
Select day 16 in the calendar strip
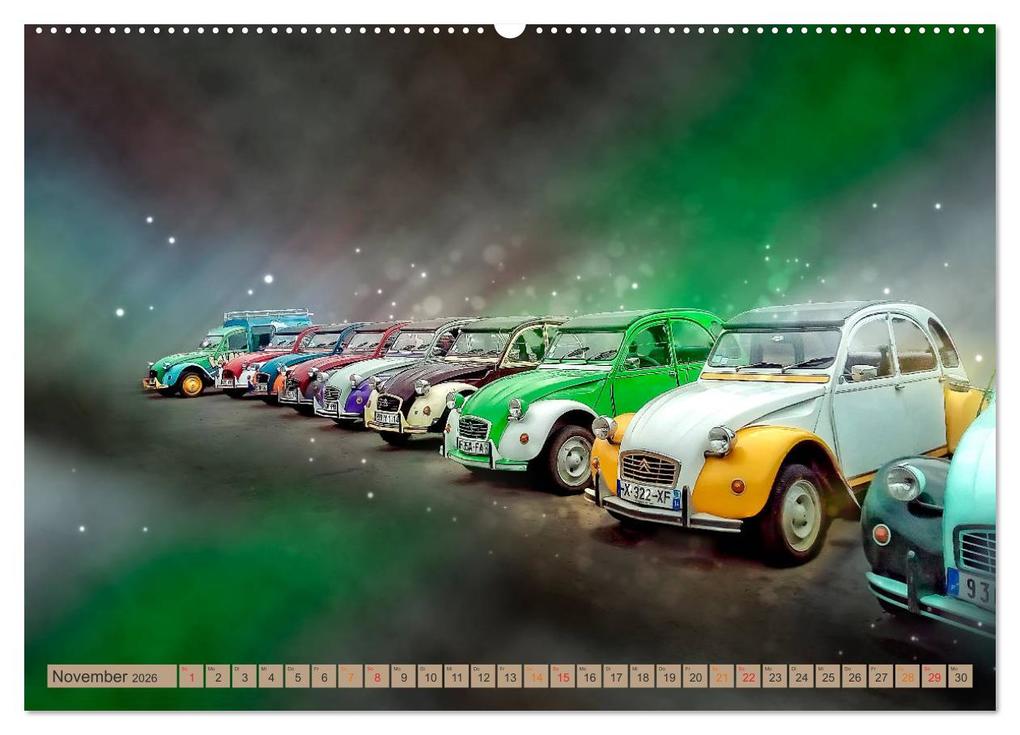(x=589, y=676)
